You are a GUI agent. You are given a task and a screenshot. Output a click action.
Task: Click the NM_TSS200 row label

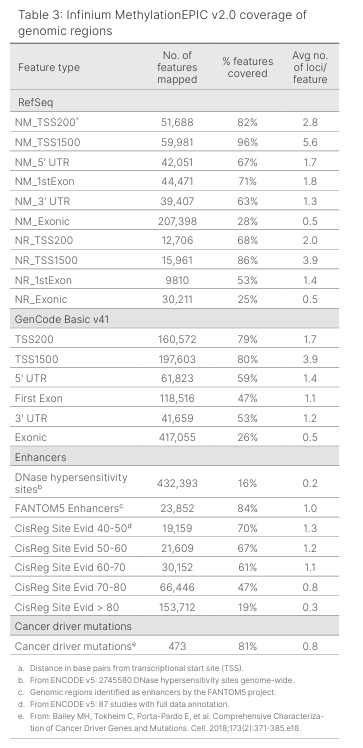47,122
